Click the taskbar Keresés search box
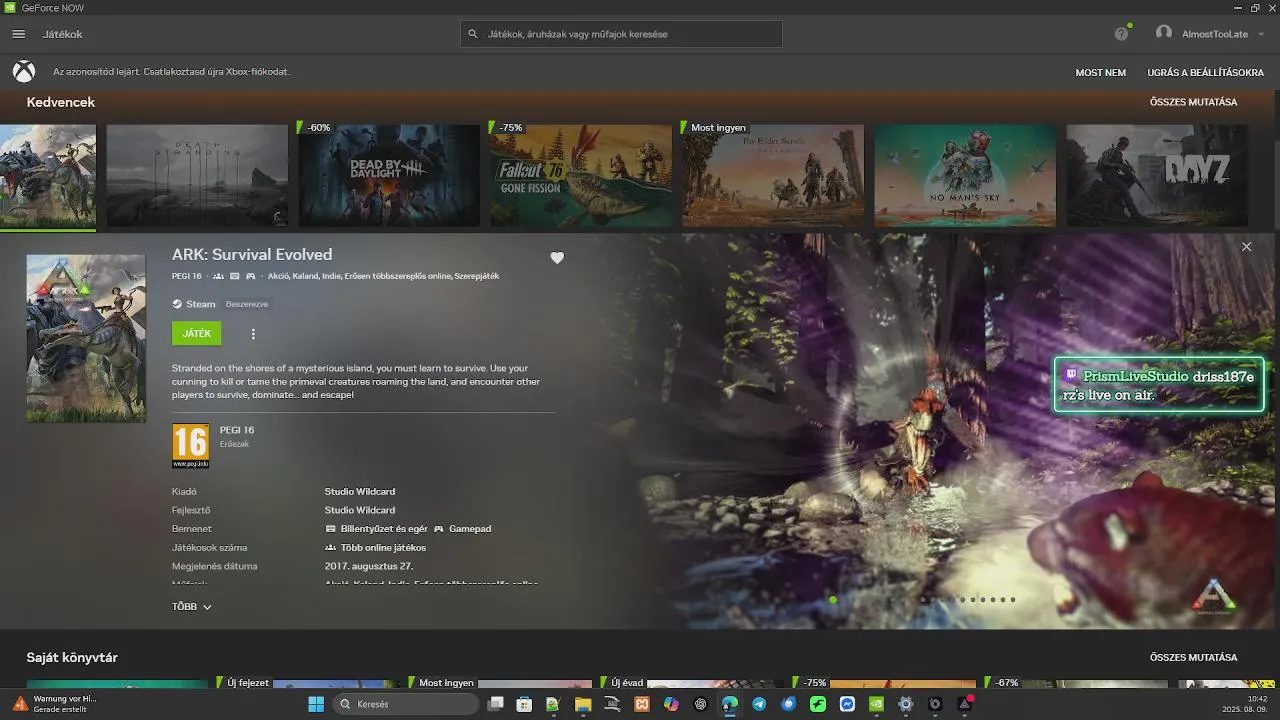 tap(406, 704)
